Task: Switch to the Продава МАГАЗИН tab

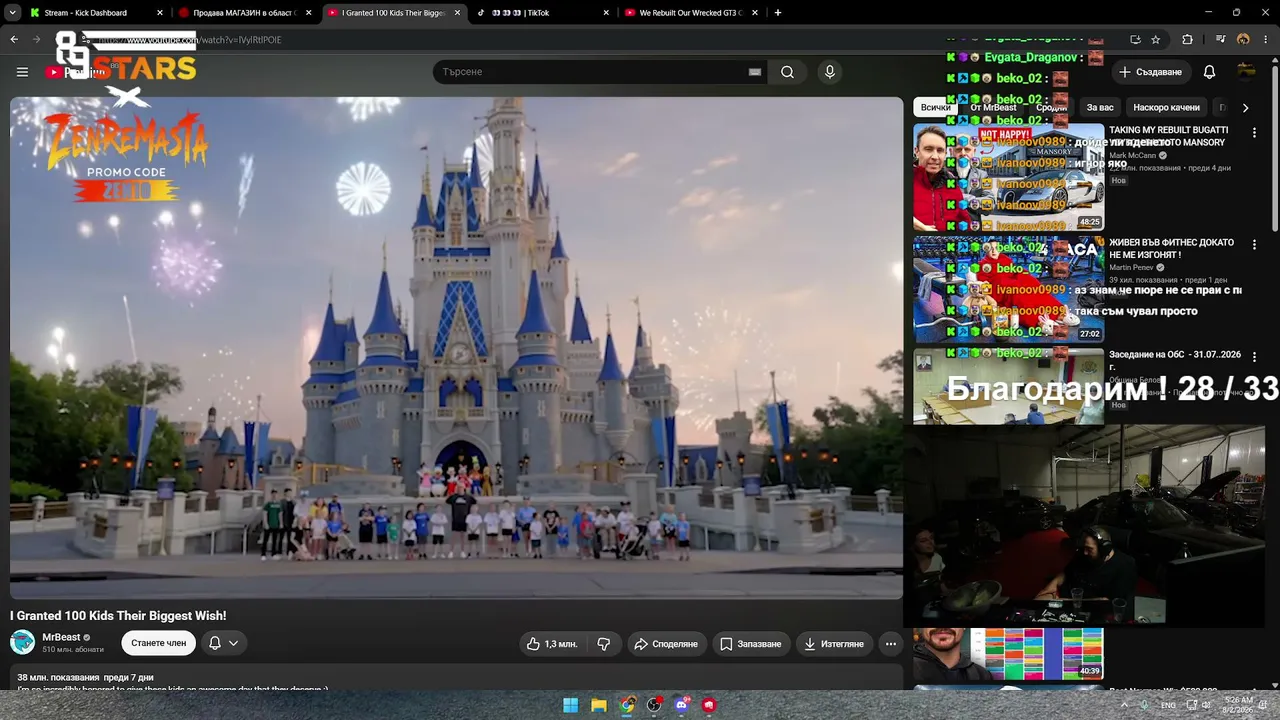Action: 245,13
